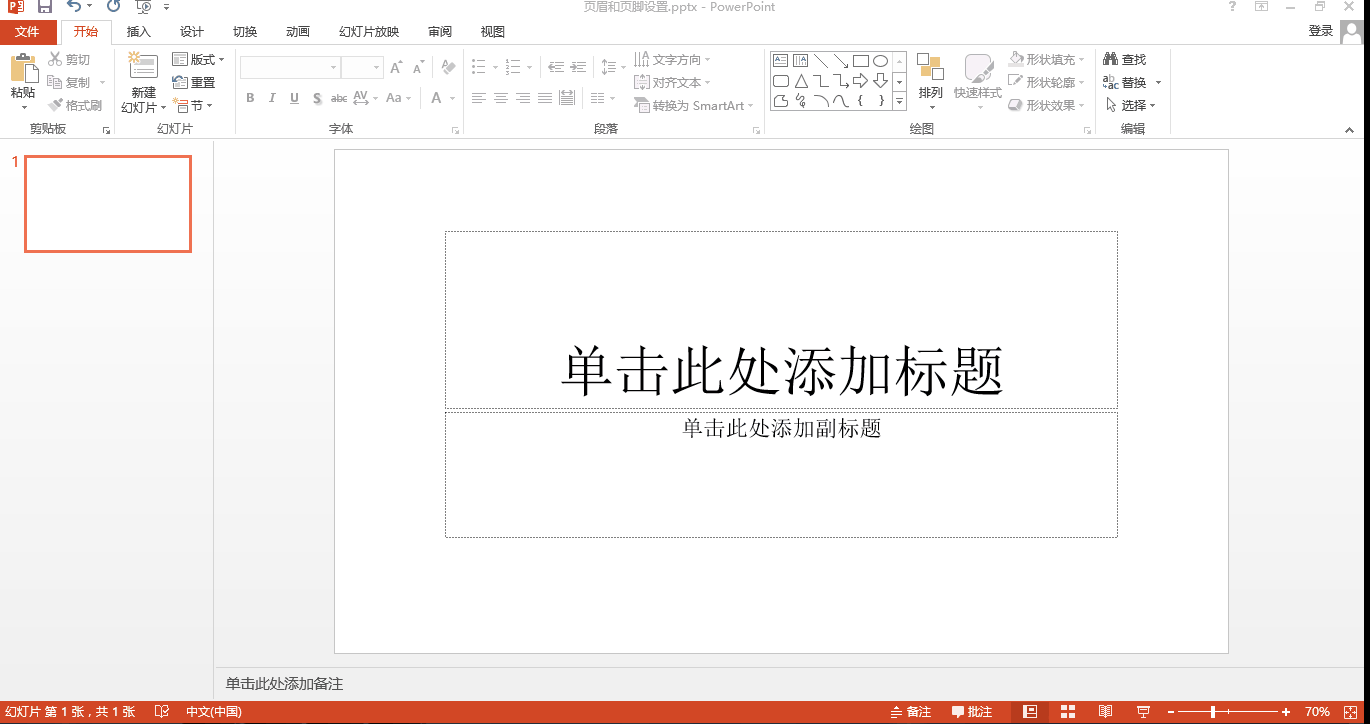Click the Format Painter (格式刷) button
This screenshot has height=724, width=1370.
coord(76,105)
